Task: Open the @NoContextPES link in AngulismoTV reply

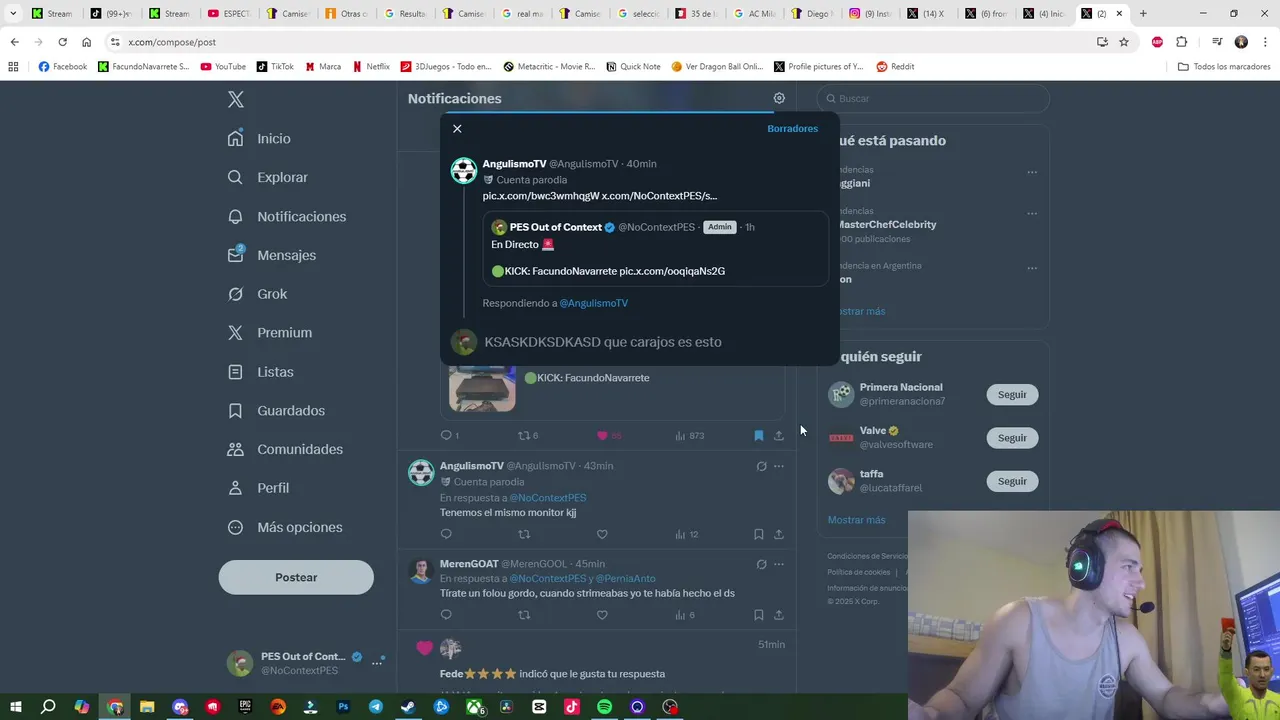Action: [548, 498]
